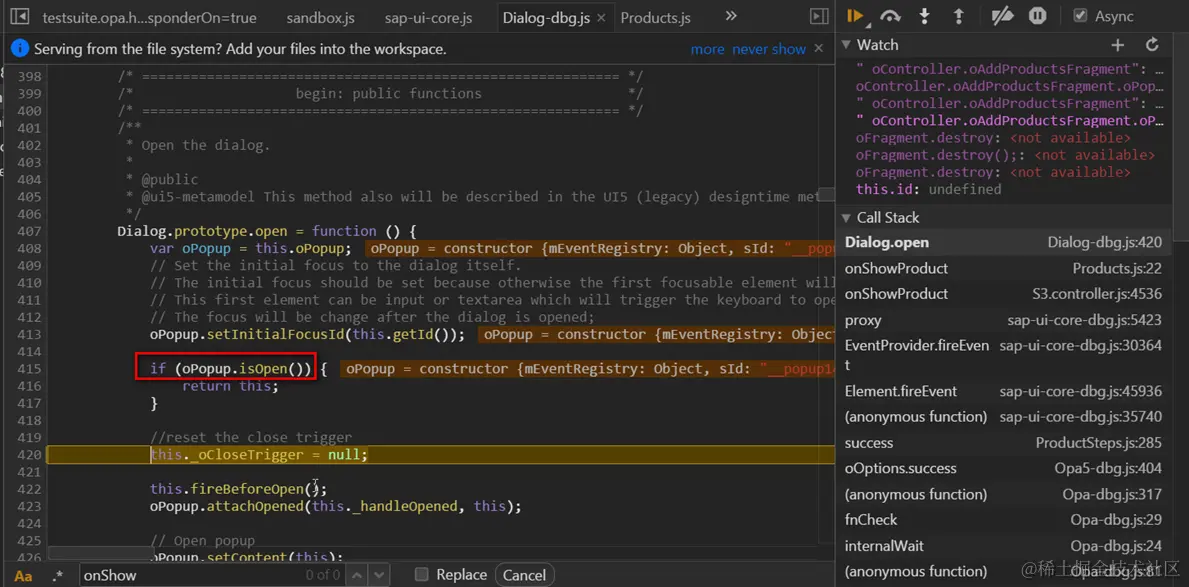Switch to testsuite.opa.h tab
This screenshot has width=1189, height=587.
tap(149, 17)
